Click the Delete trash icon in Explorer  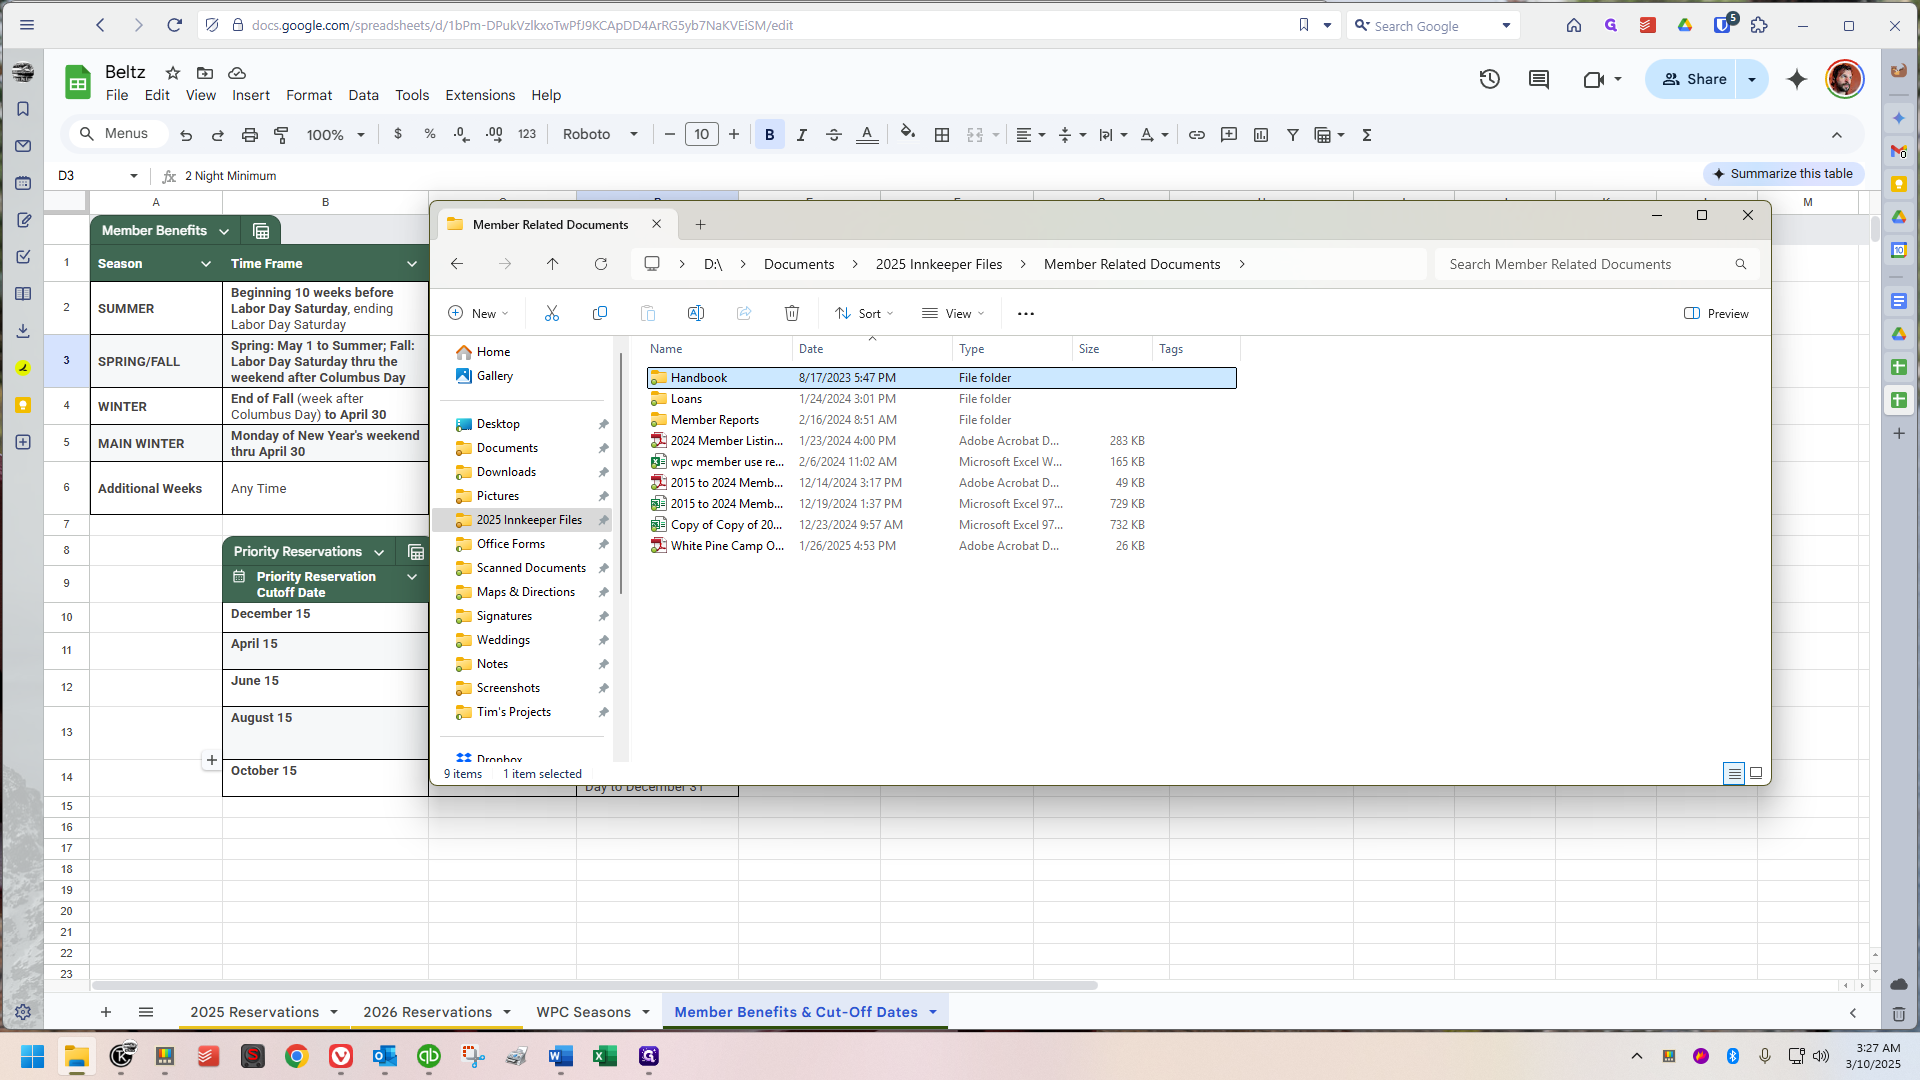coord(791,314)
